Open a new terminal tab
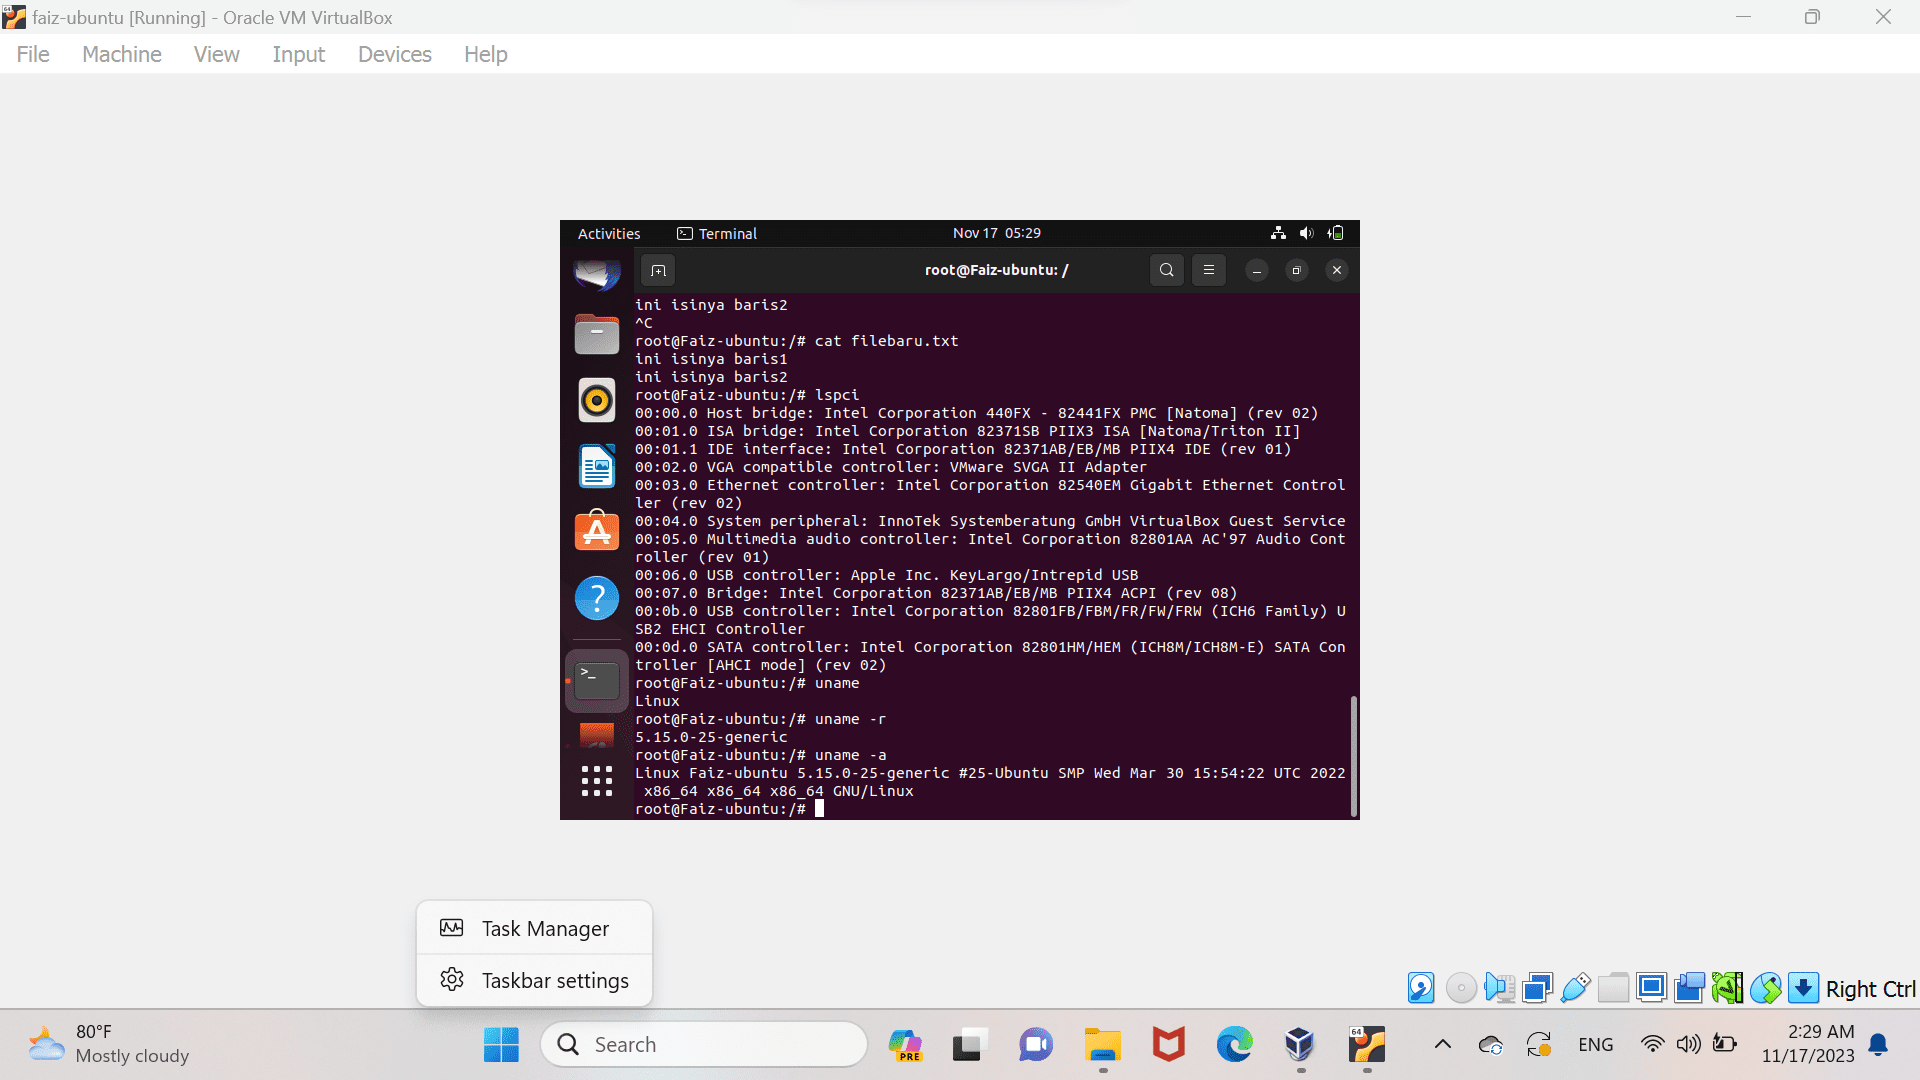The width and height of the screenshot is (1920, 1080). click(658, 270)
